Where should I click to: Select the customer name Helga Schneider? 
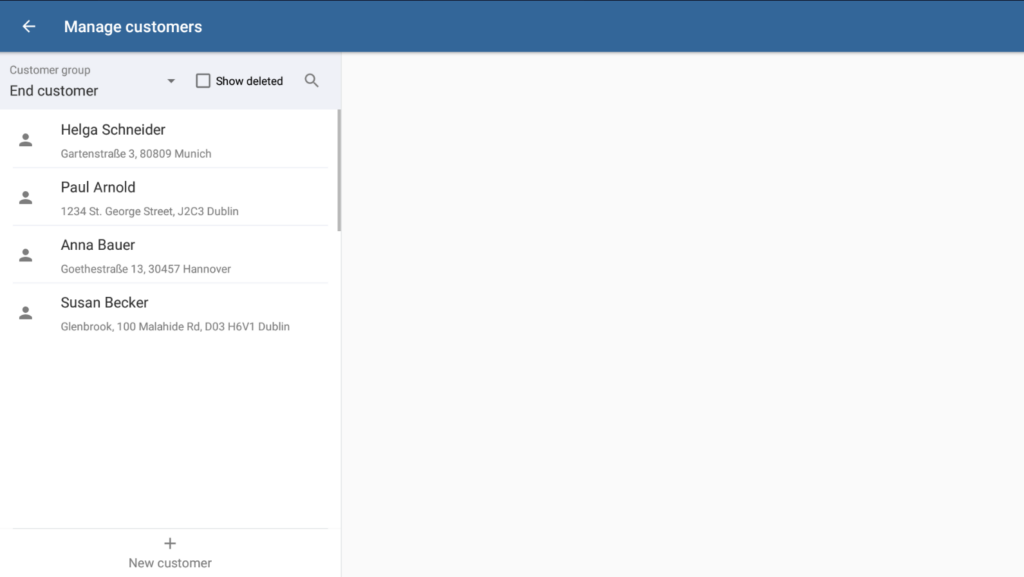113,130
